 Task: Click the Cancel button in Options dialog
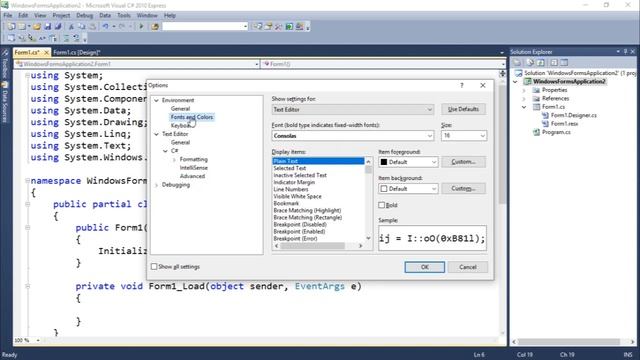[x=468, y=267]
